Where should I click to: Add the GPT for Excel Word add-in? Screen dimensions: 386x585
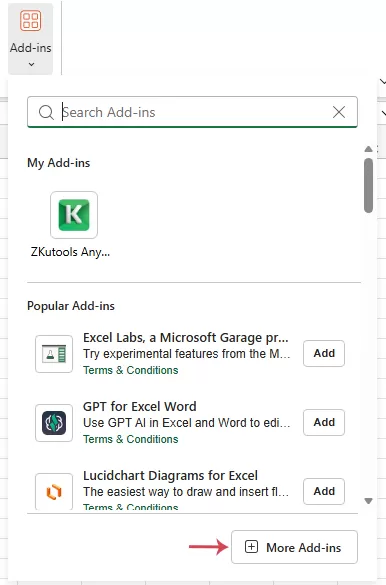[324, 422]
